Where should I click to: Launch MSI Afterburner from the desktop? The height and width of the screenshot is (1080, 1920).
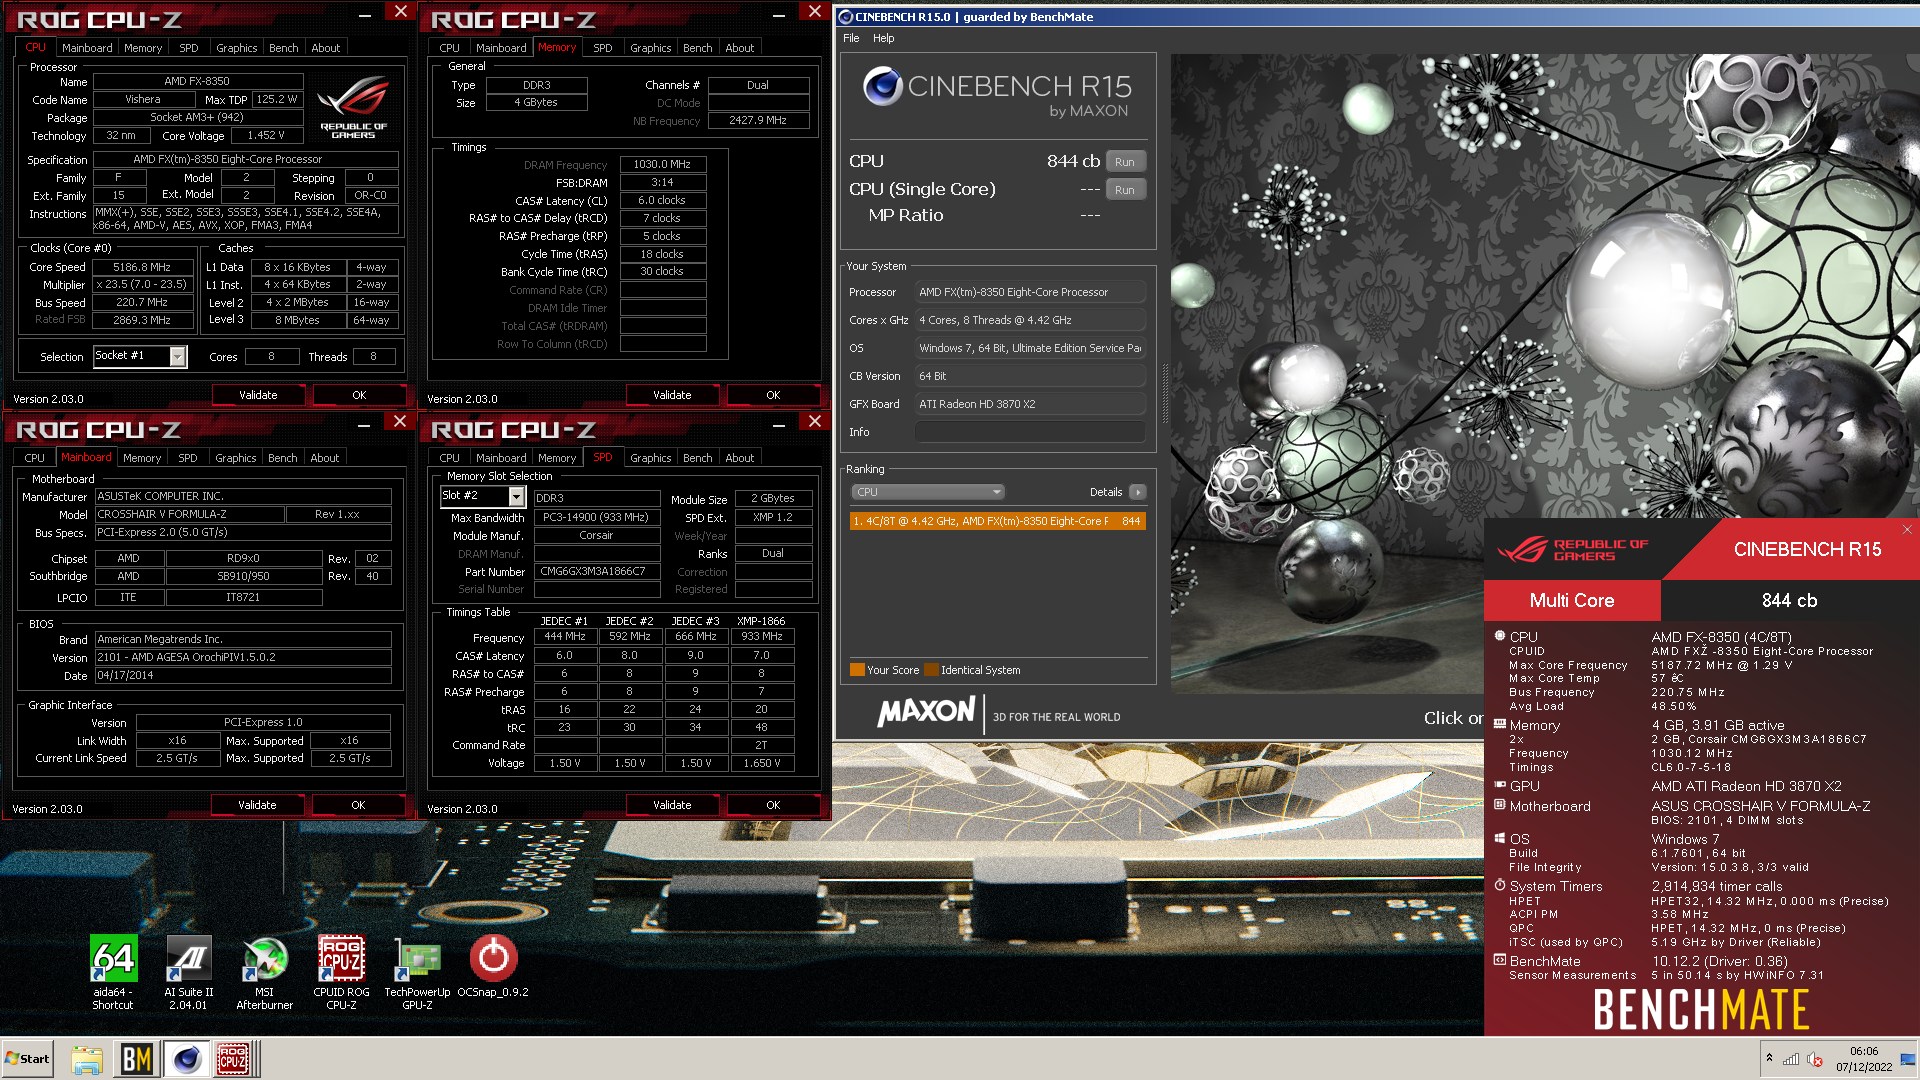point(265,972)
